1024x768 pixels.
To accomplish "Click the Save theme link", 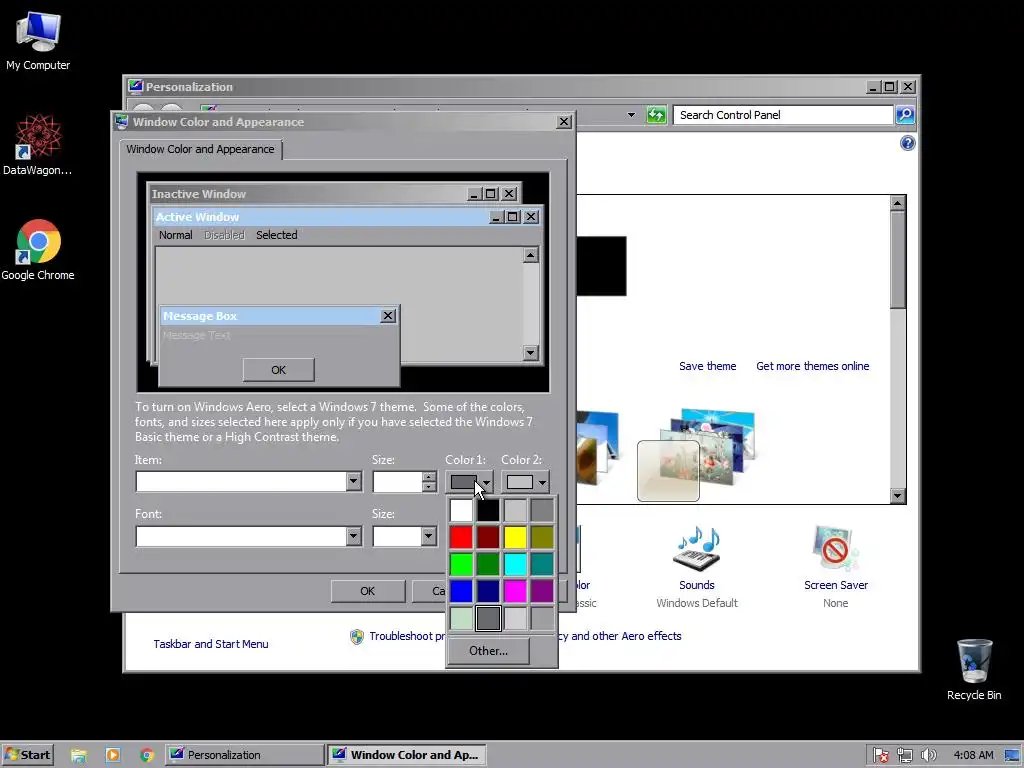I will tap(707, 366).
